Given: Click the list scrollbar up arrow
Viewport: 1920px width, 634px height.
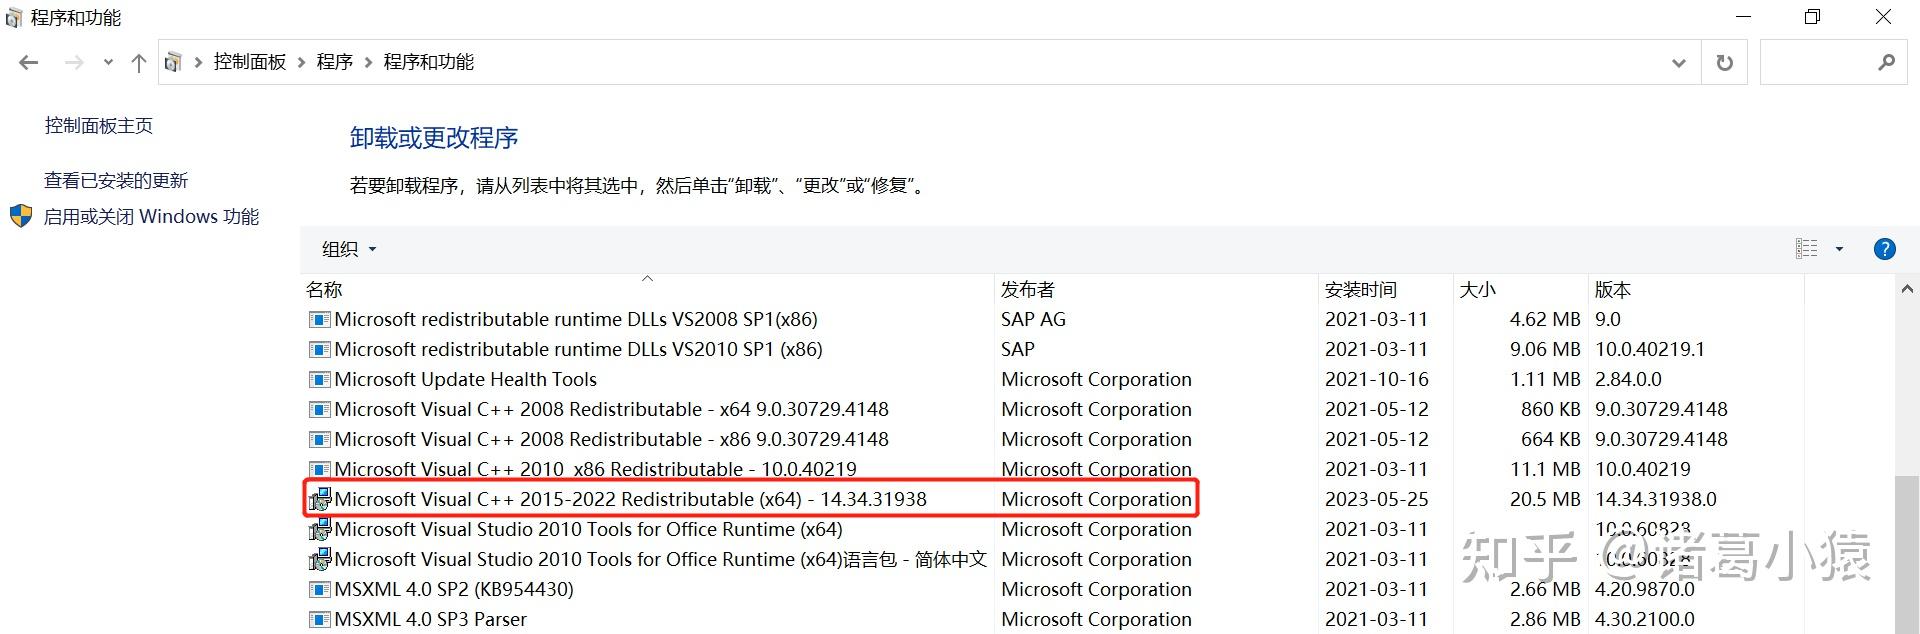Looking at the screenshot, I should (1906, 289).
